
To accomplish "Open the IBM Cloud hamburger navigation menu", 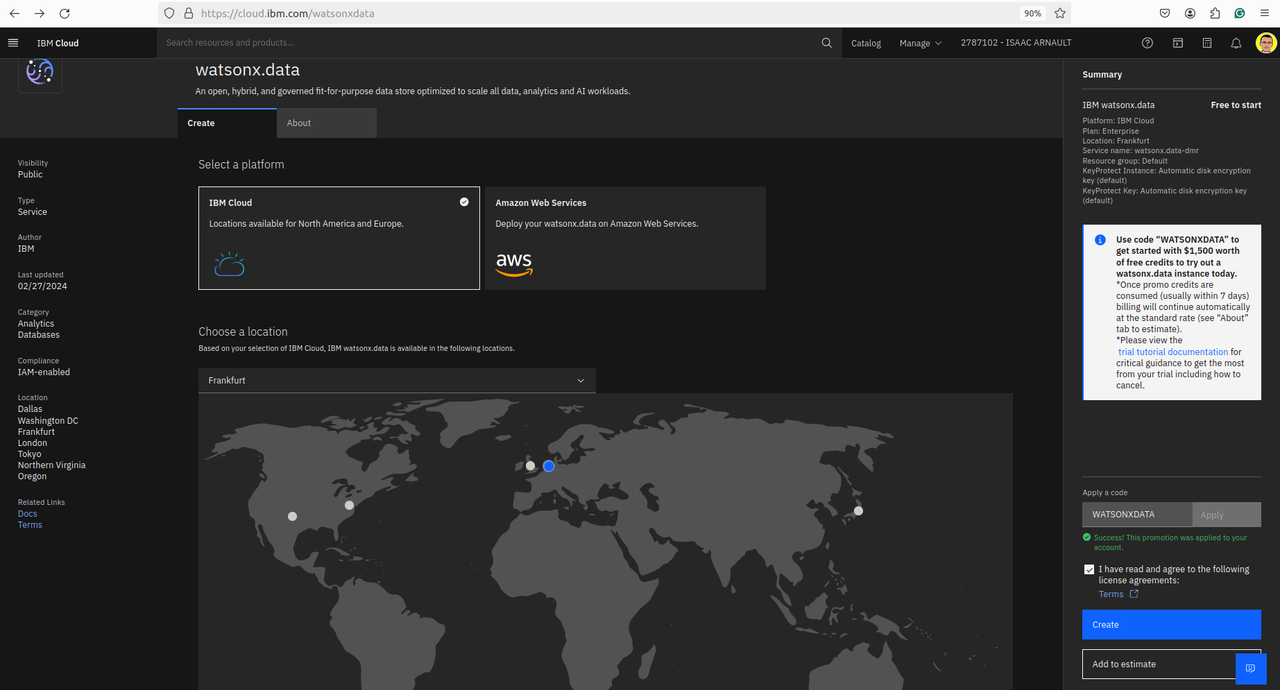I will [x=13, y=43].
